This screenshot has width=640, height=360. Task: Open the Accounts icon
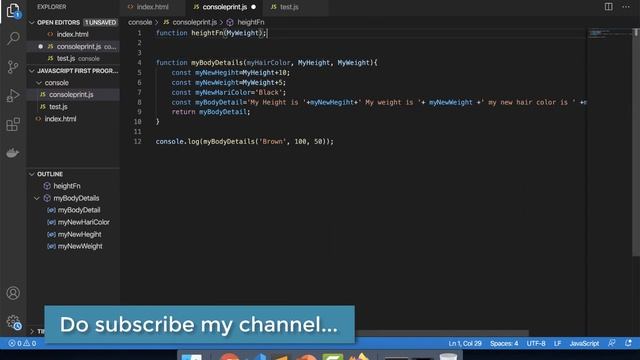13,293
